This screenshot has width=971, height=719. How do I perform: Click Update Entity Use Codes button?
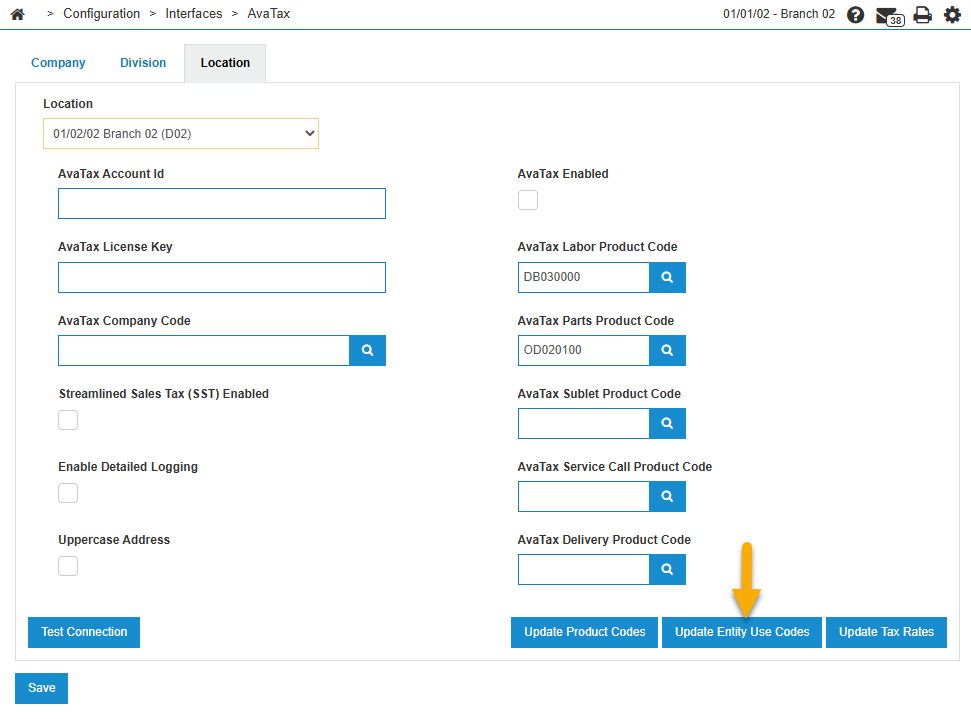[742, 632]
